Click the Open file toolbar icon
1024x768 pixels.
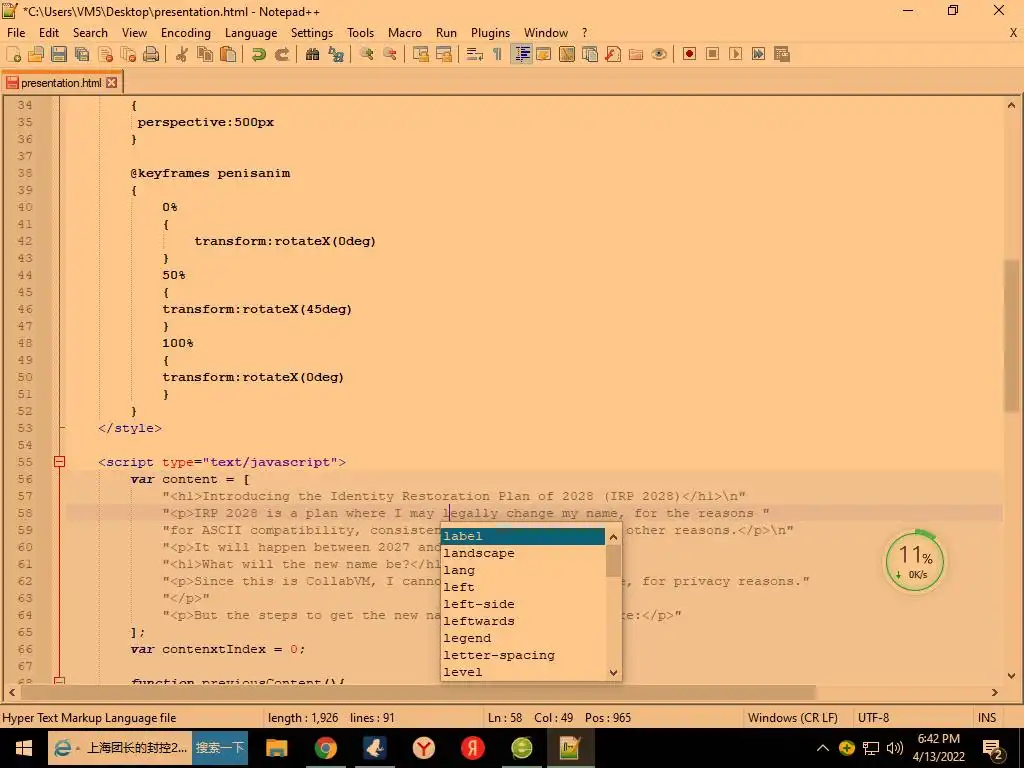tap(36, 54)
